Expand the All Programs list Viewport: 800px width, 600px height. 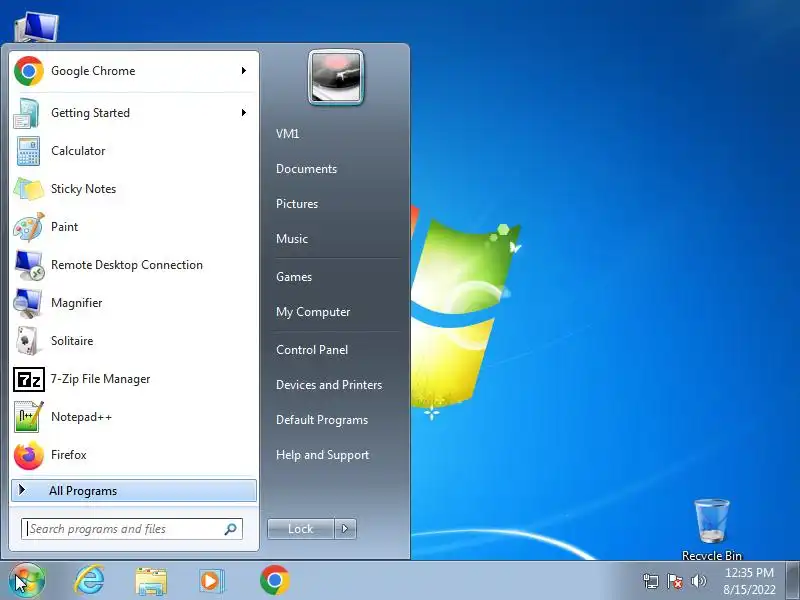point(134,491)
